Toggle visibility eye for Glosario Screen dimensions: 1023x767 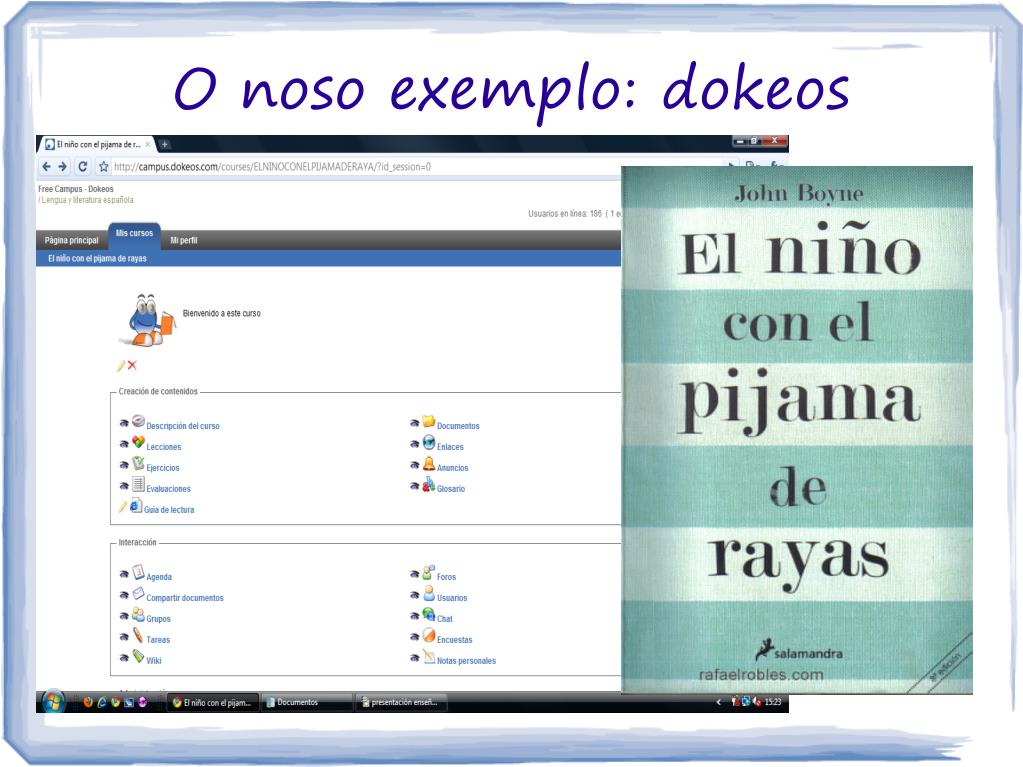(414, 486)
